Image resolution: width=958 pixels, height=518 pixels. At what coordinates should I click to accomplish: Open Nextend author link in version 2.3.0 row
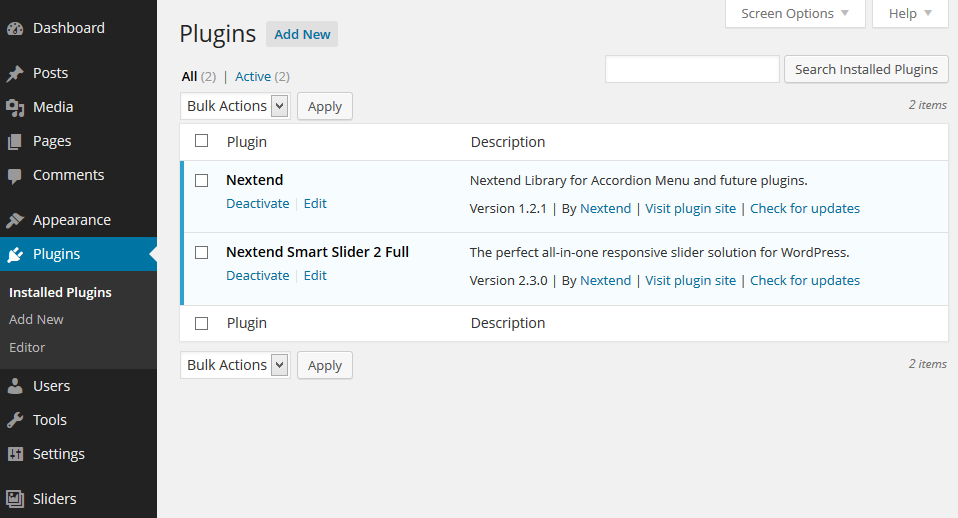click(605, 280)
